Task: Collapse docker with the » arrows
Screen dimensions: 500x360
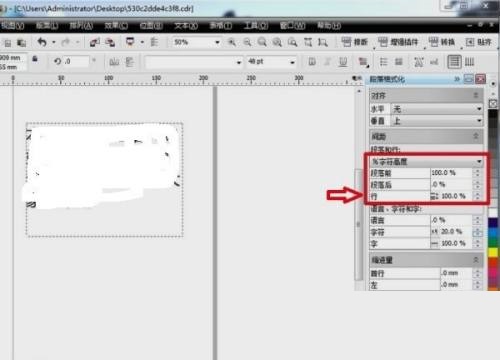Action: click(x=457, y=79)
